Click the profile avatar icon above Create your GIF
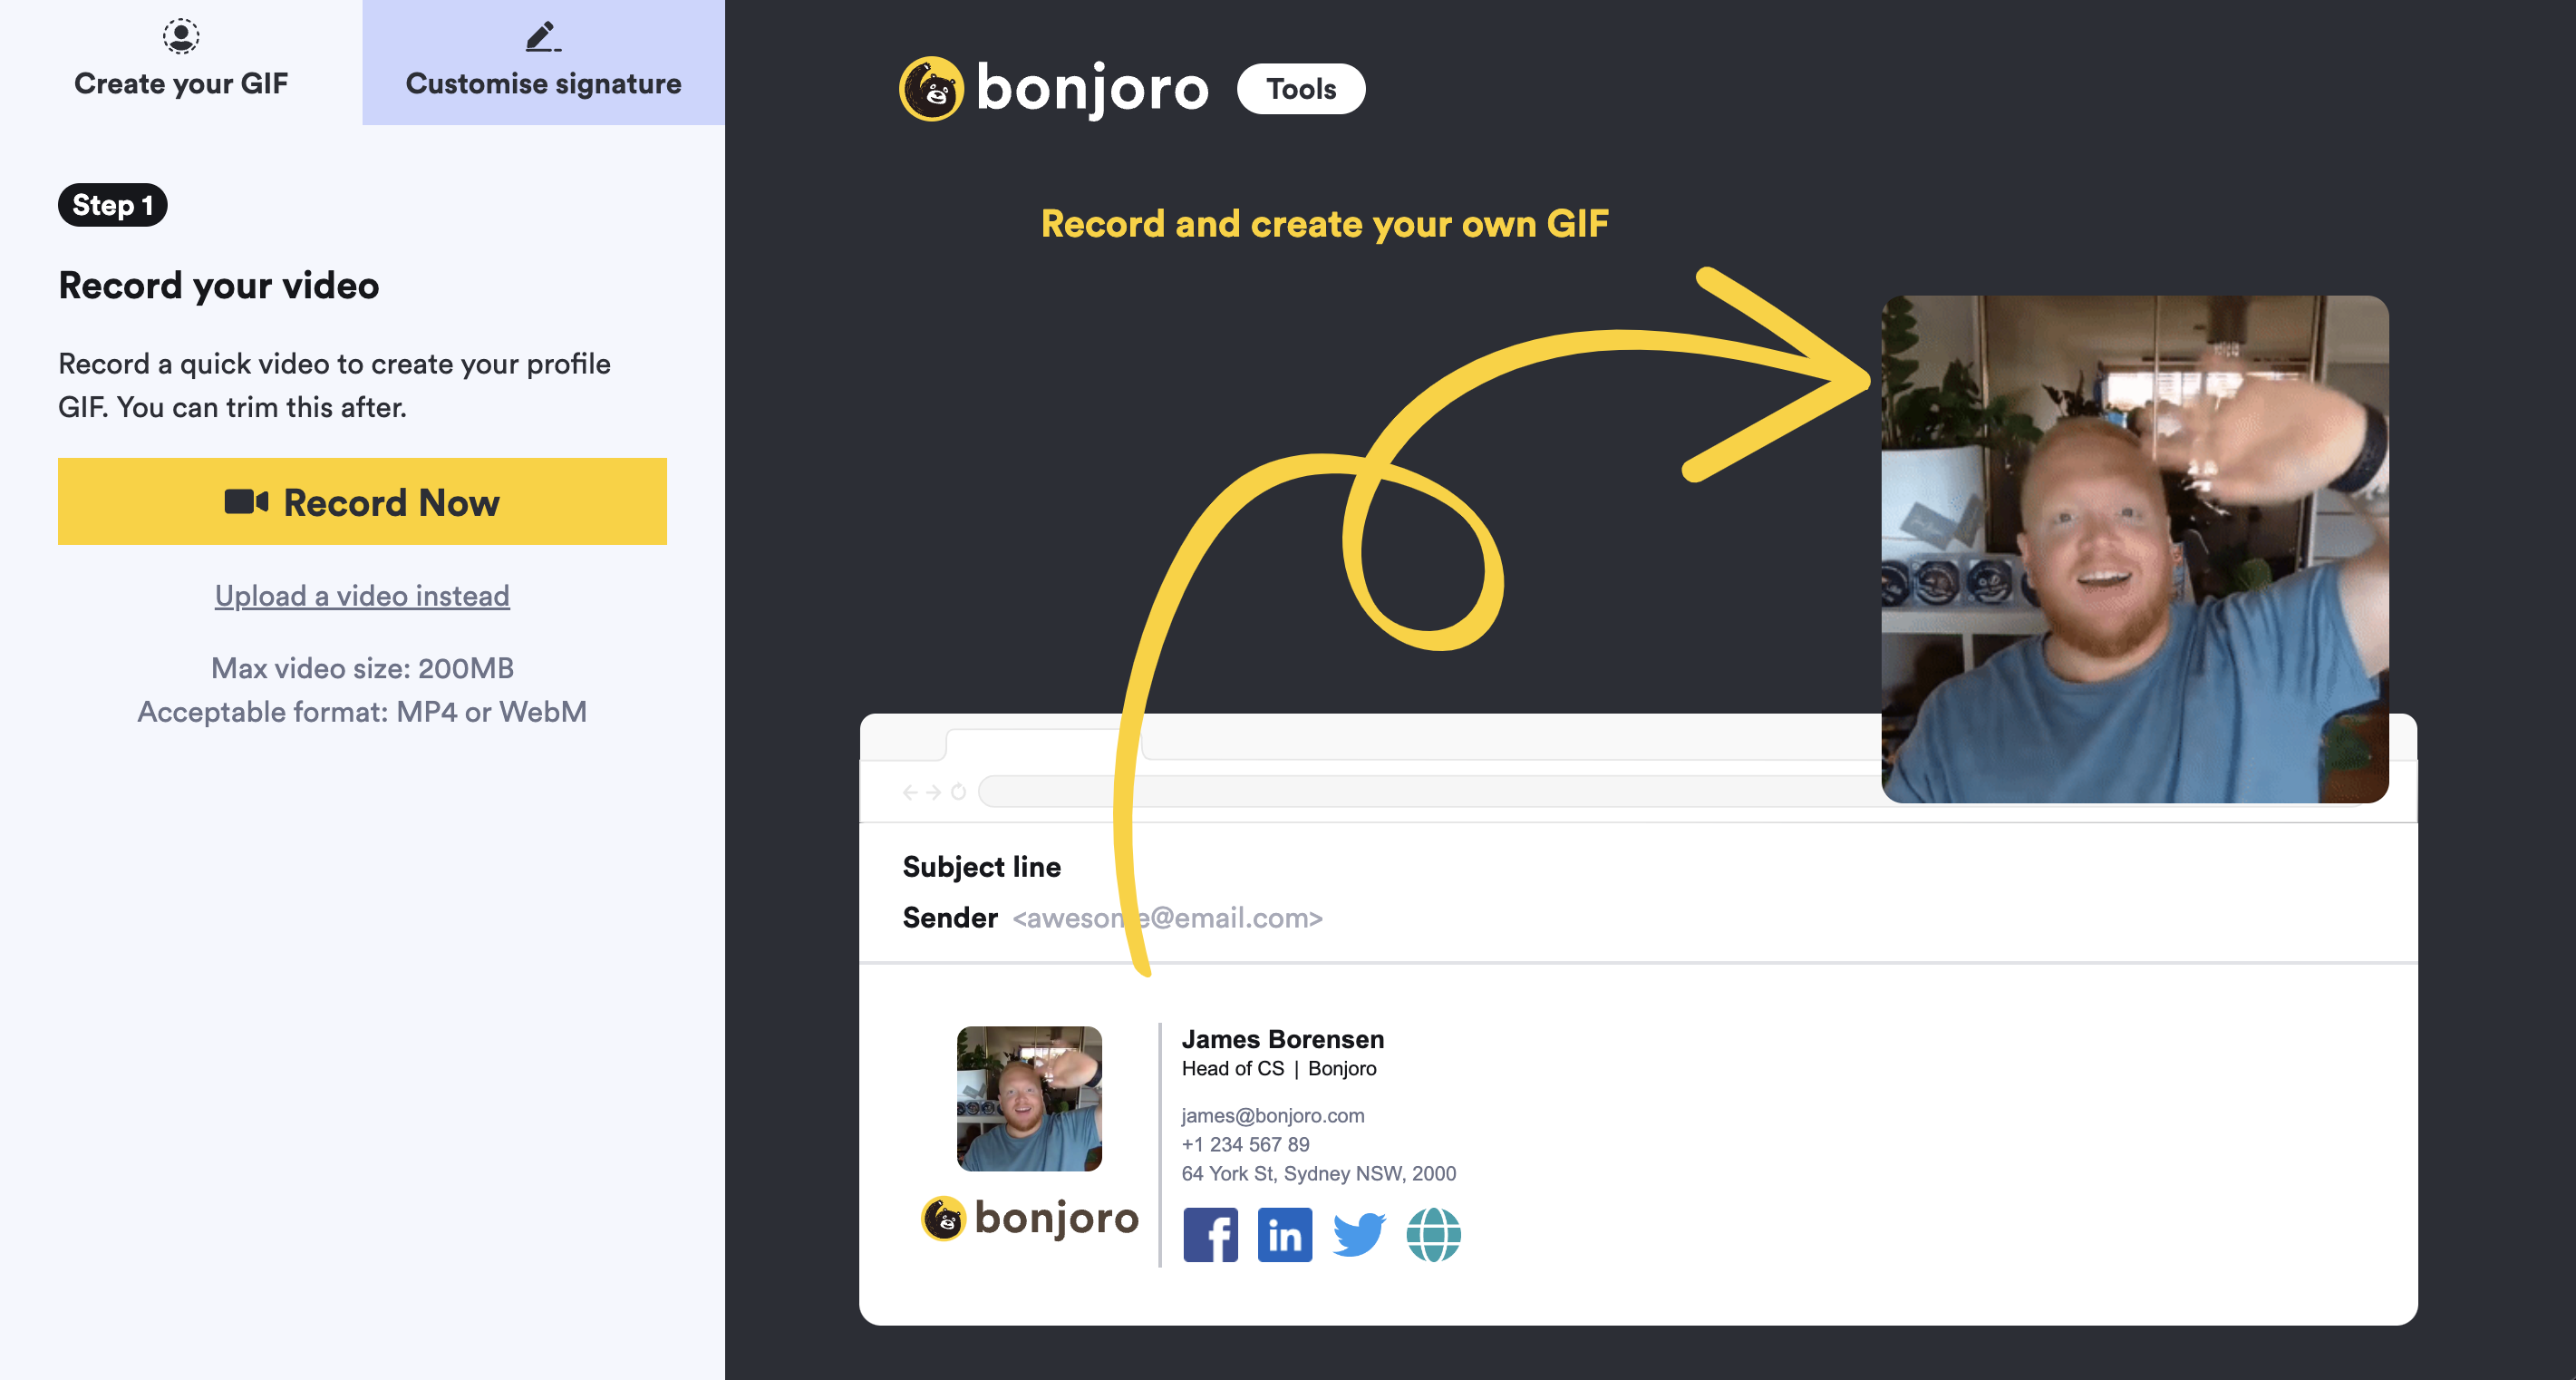 pyautogui.click(x=181, y=36)
